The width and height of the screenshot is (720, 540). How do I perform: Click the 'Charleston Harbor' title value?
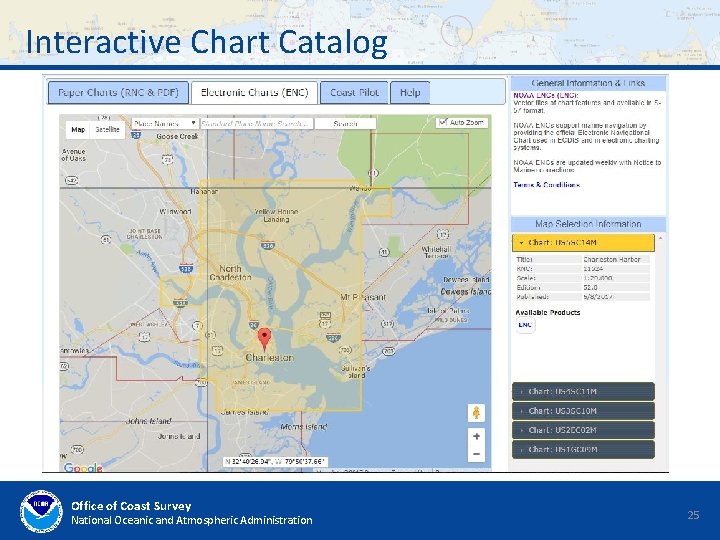pos(612,259)
